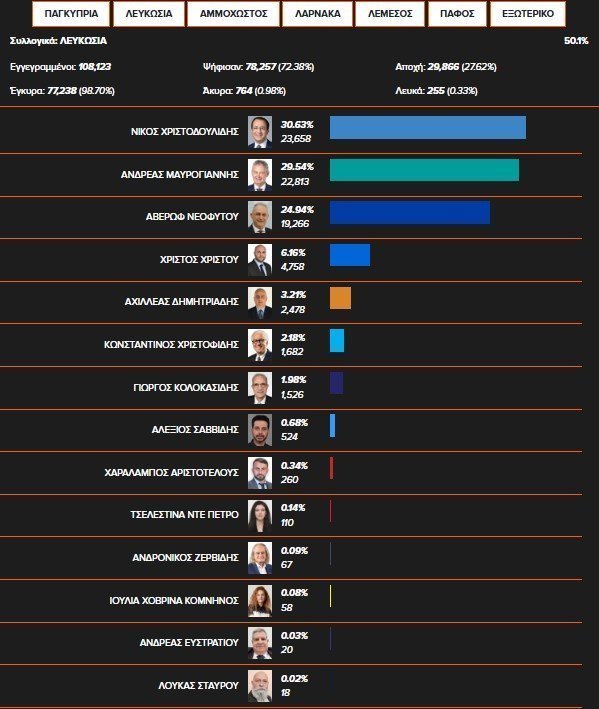Screen dimensions: 599x709
Task: Select the ΠΑΓΚΥΠΡΙΑ tab
Action: click(x=71, y=14)
